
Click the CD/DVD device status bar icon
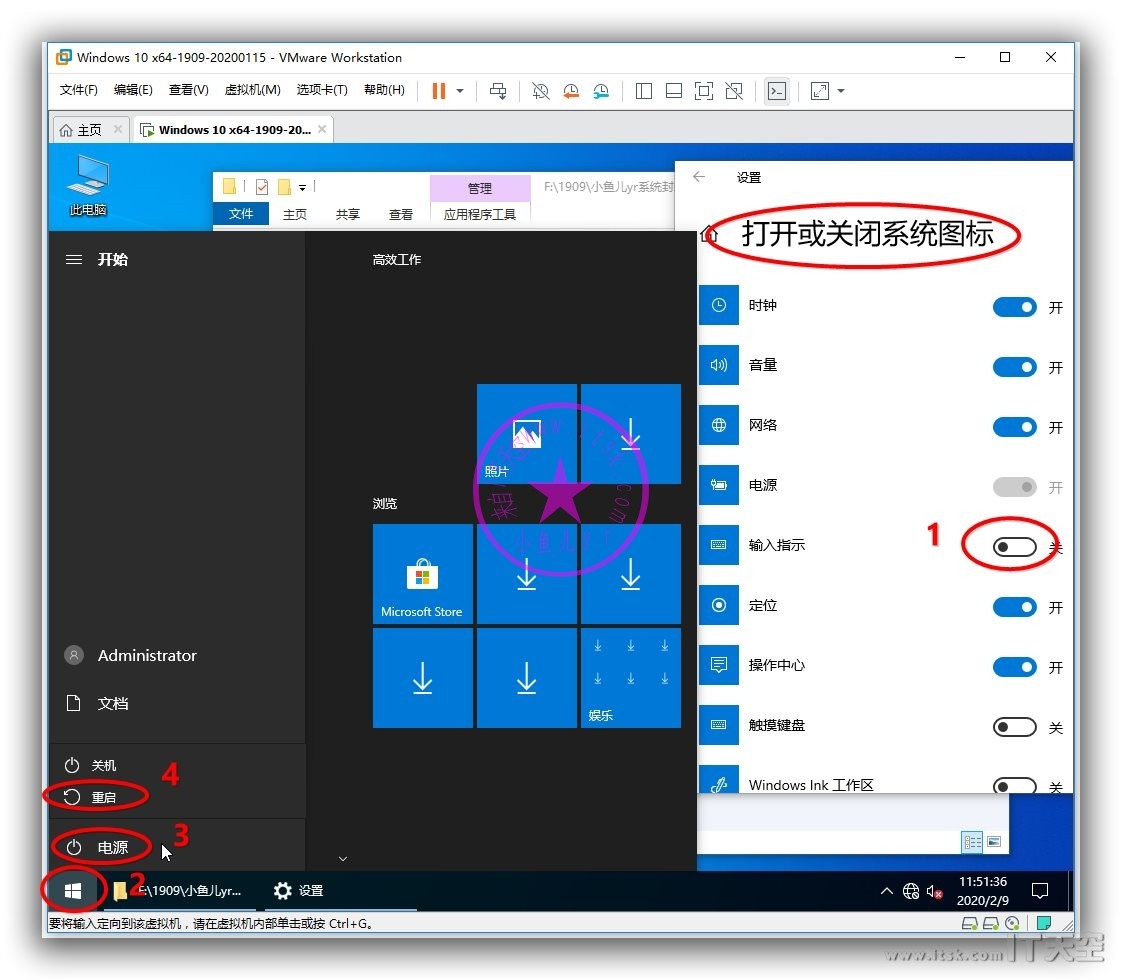tap(1012, 923)
